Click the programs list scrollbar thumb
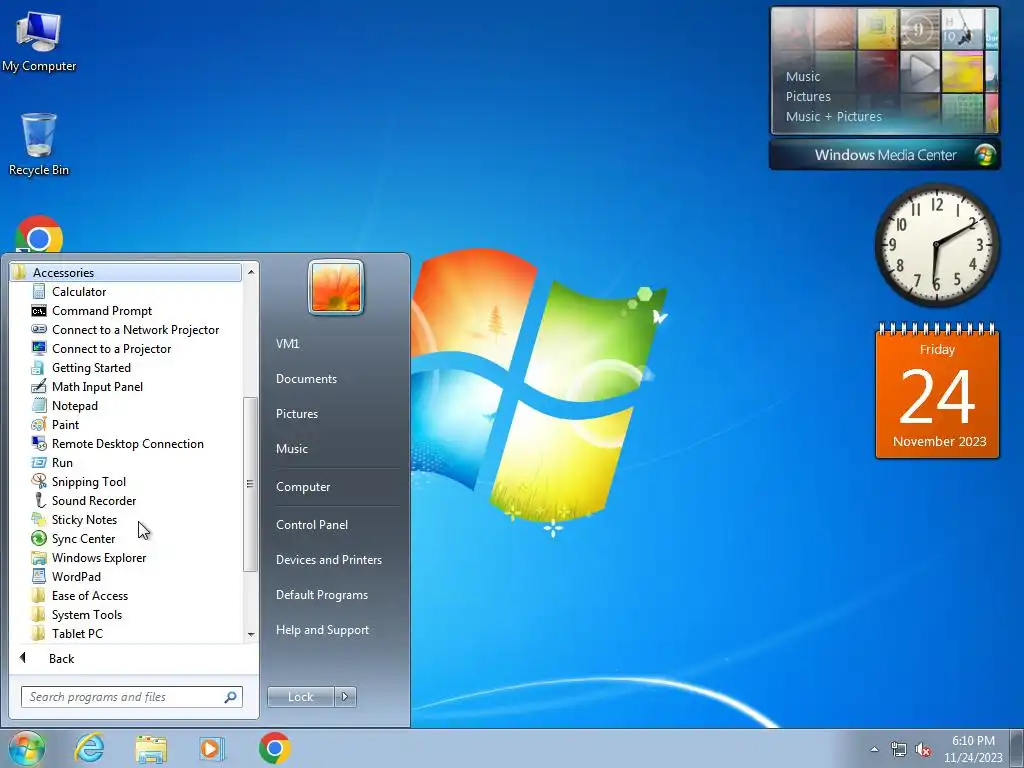 250,484
